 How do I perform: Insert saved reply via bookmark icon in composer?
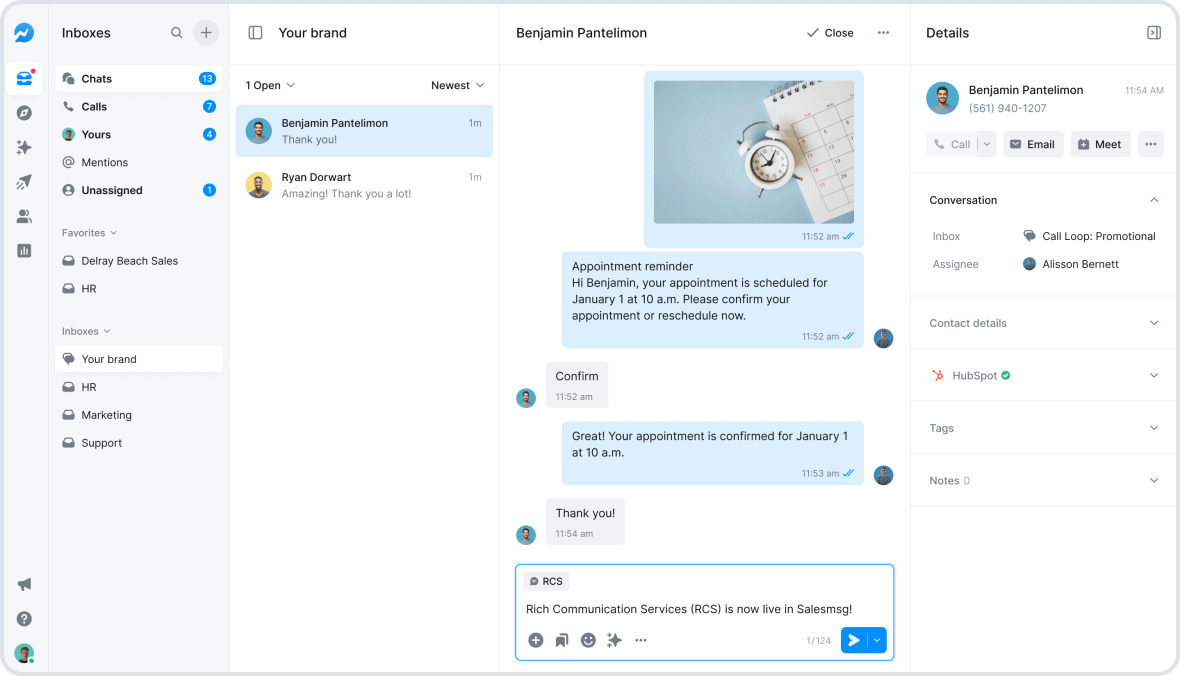[562, 640]
